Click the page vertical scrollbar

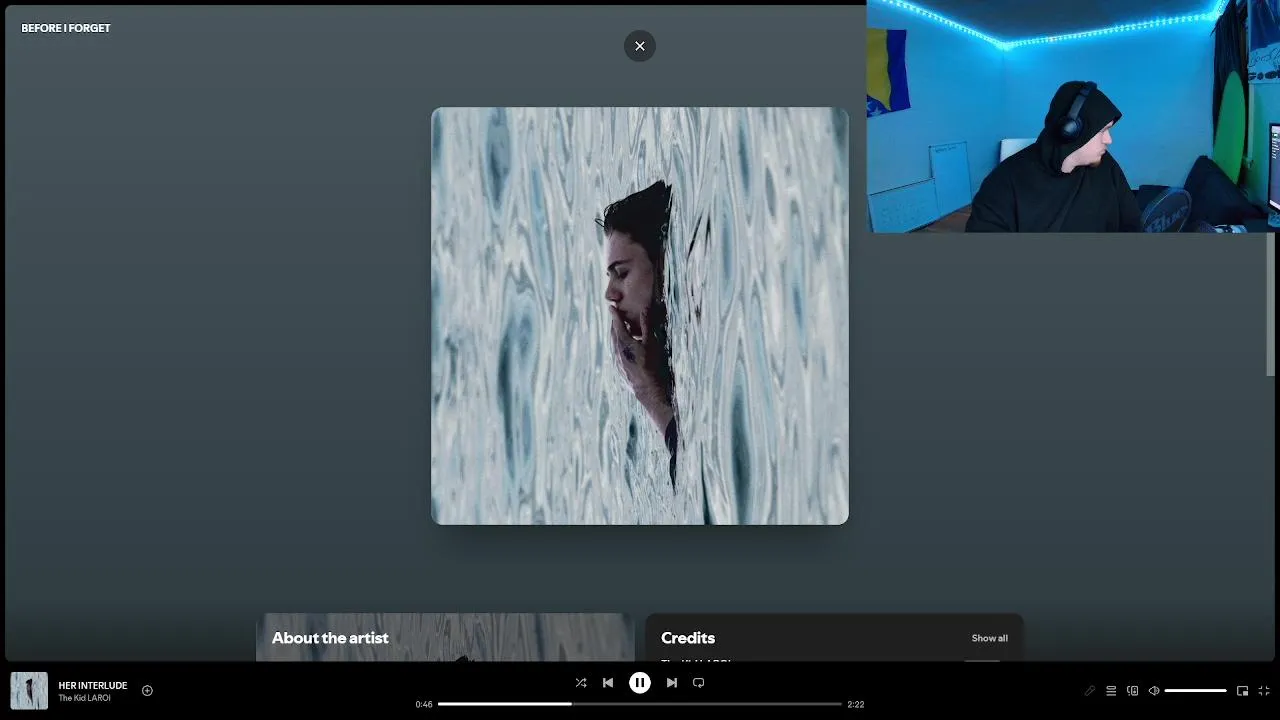tap(1272, 305)
